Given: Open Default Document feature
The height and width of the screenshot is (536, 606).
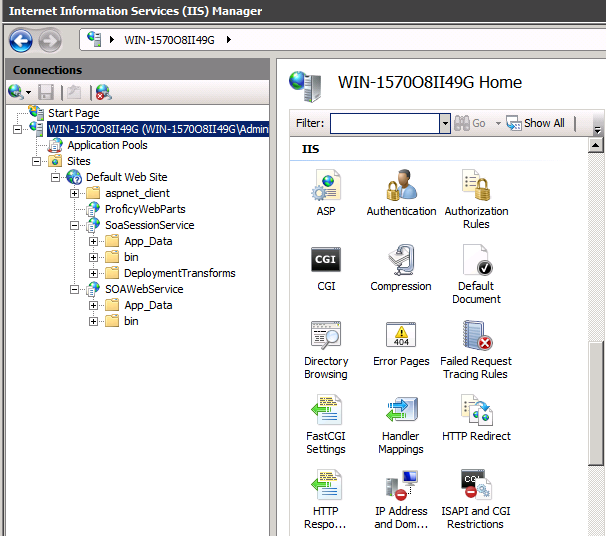Looking at the screenshot, I should coord(476,274).
